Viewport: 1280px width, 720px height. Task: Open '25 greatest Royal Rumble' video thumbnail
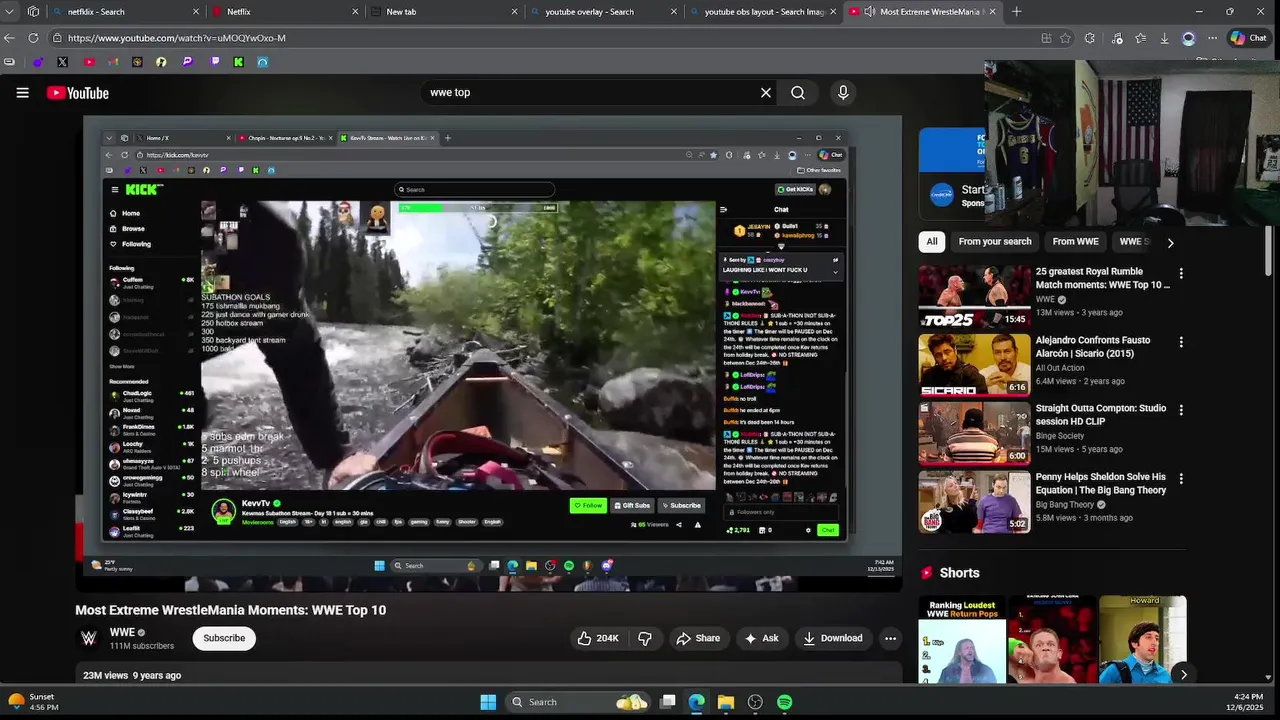click(x=974, y=297)
